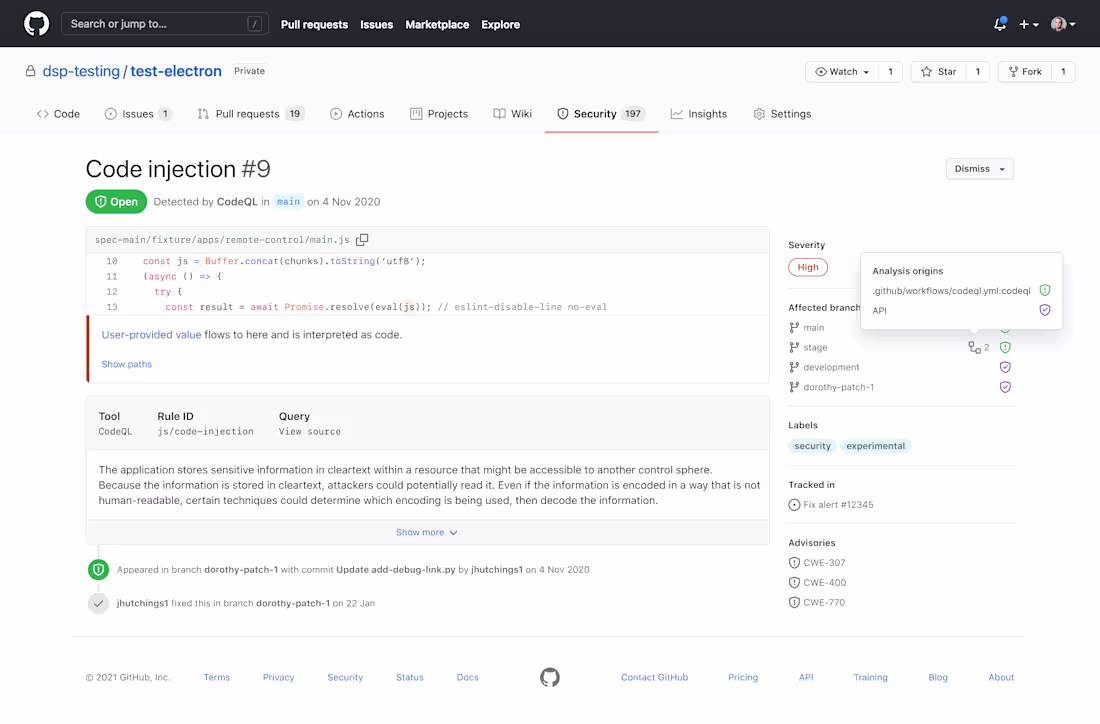
Task: Switch to the Wiki tab
Action: pos(513,114)
